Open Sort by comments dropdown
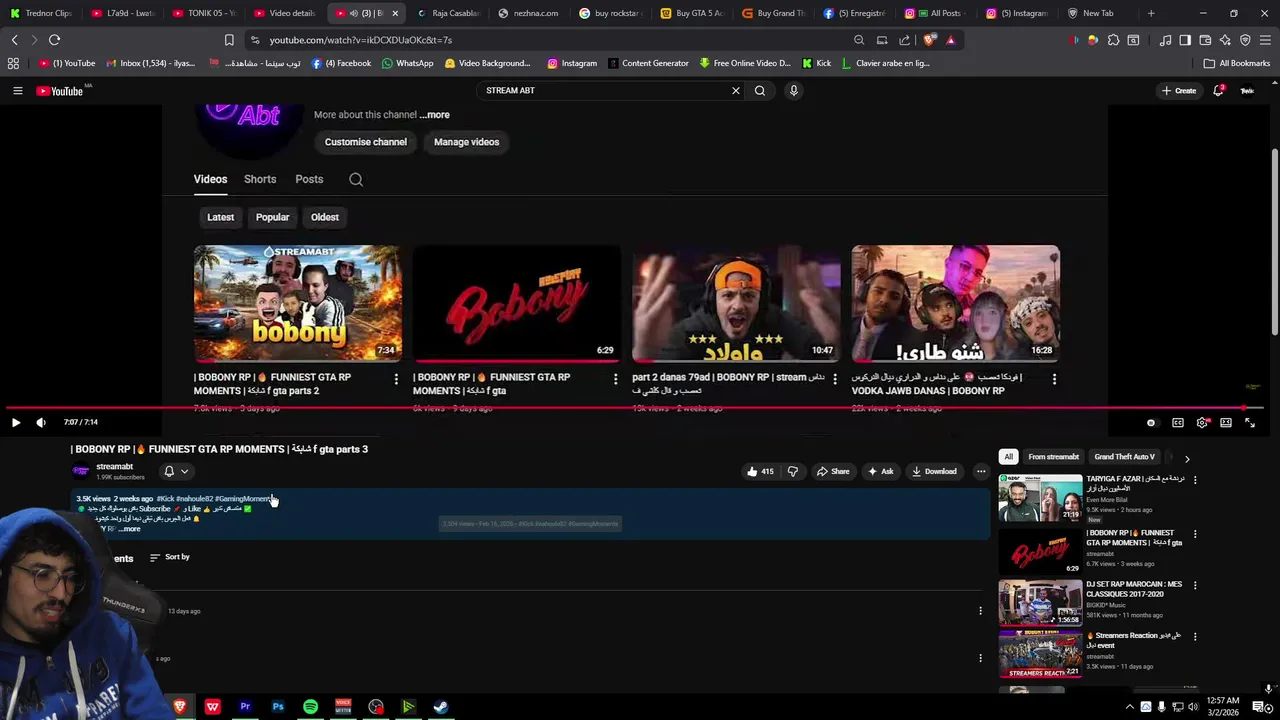1280x720 pixels. coord(170,557)
